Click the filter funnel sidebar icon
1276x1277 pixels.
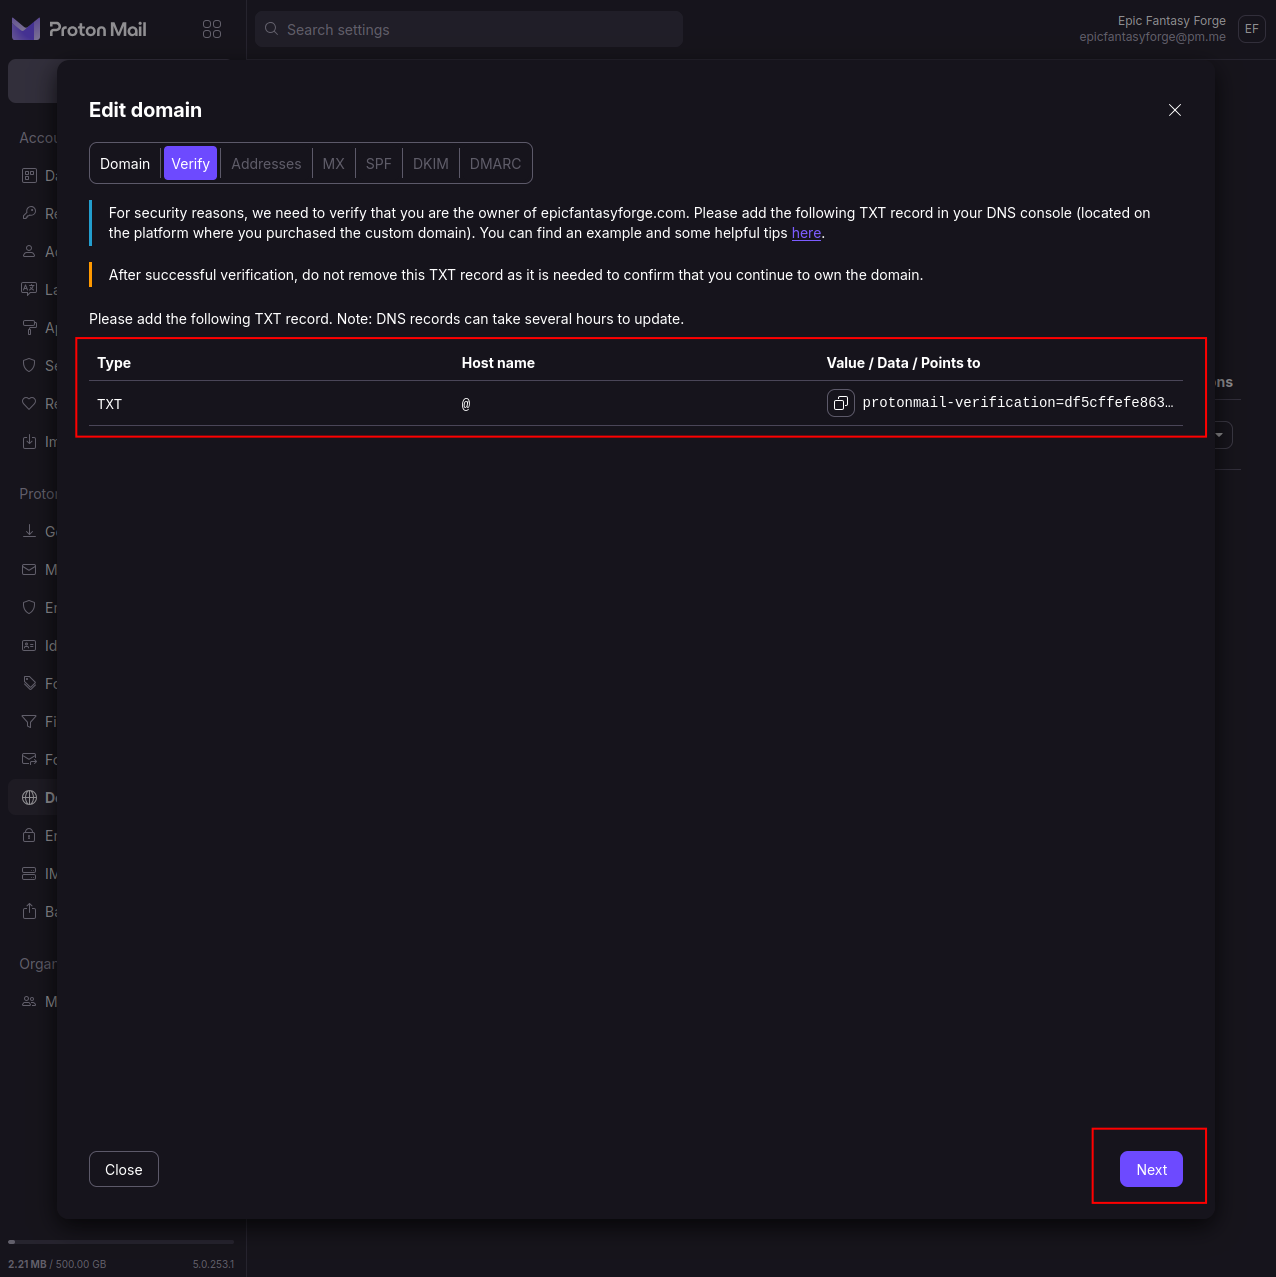(30, 721)
